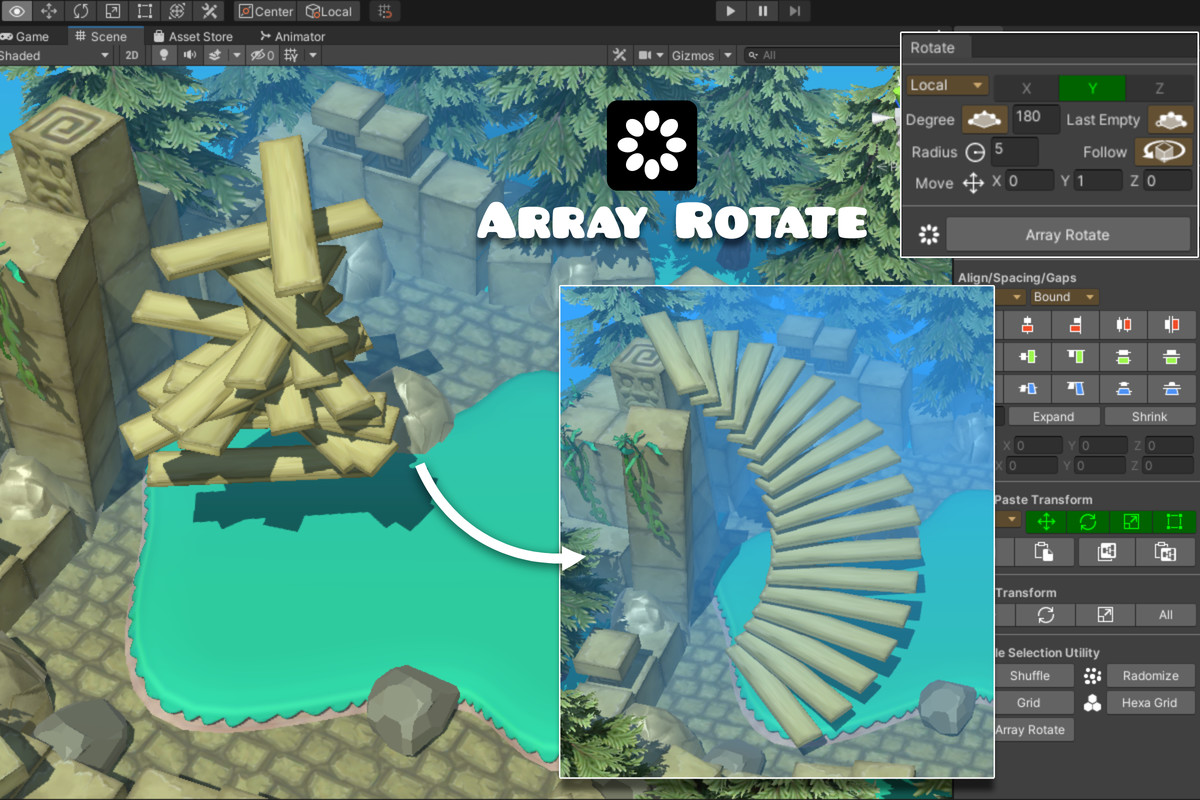This screenshot has width=1200, height=800.
Task: Toggle the Follow rotation icon button
Action: click(1162, 151)
